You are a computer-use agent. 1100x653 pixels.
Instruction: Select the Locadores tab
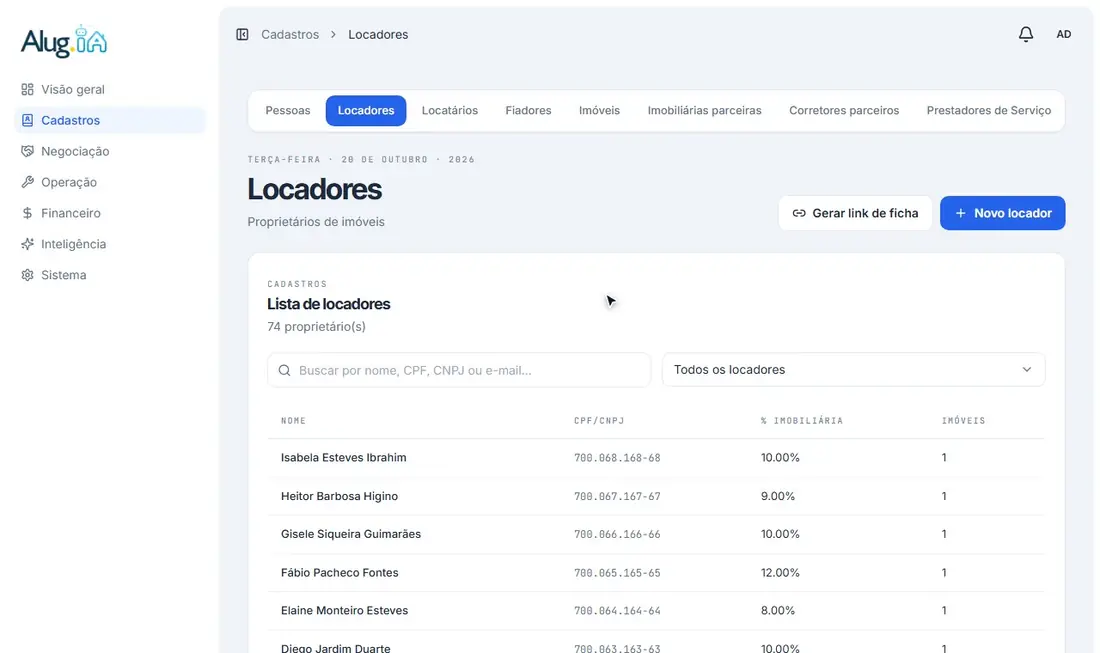(x=365, y=111)
